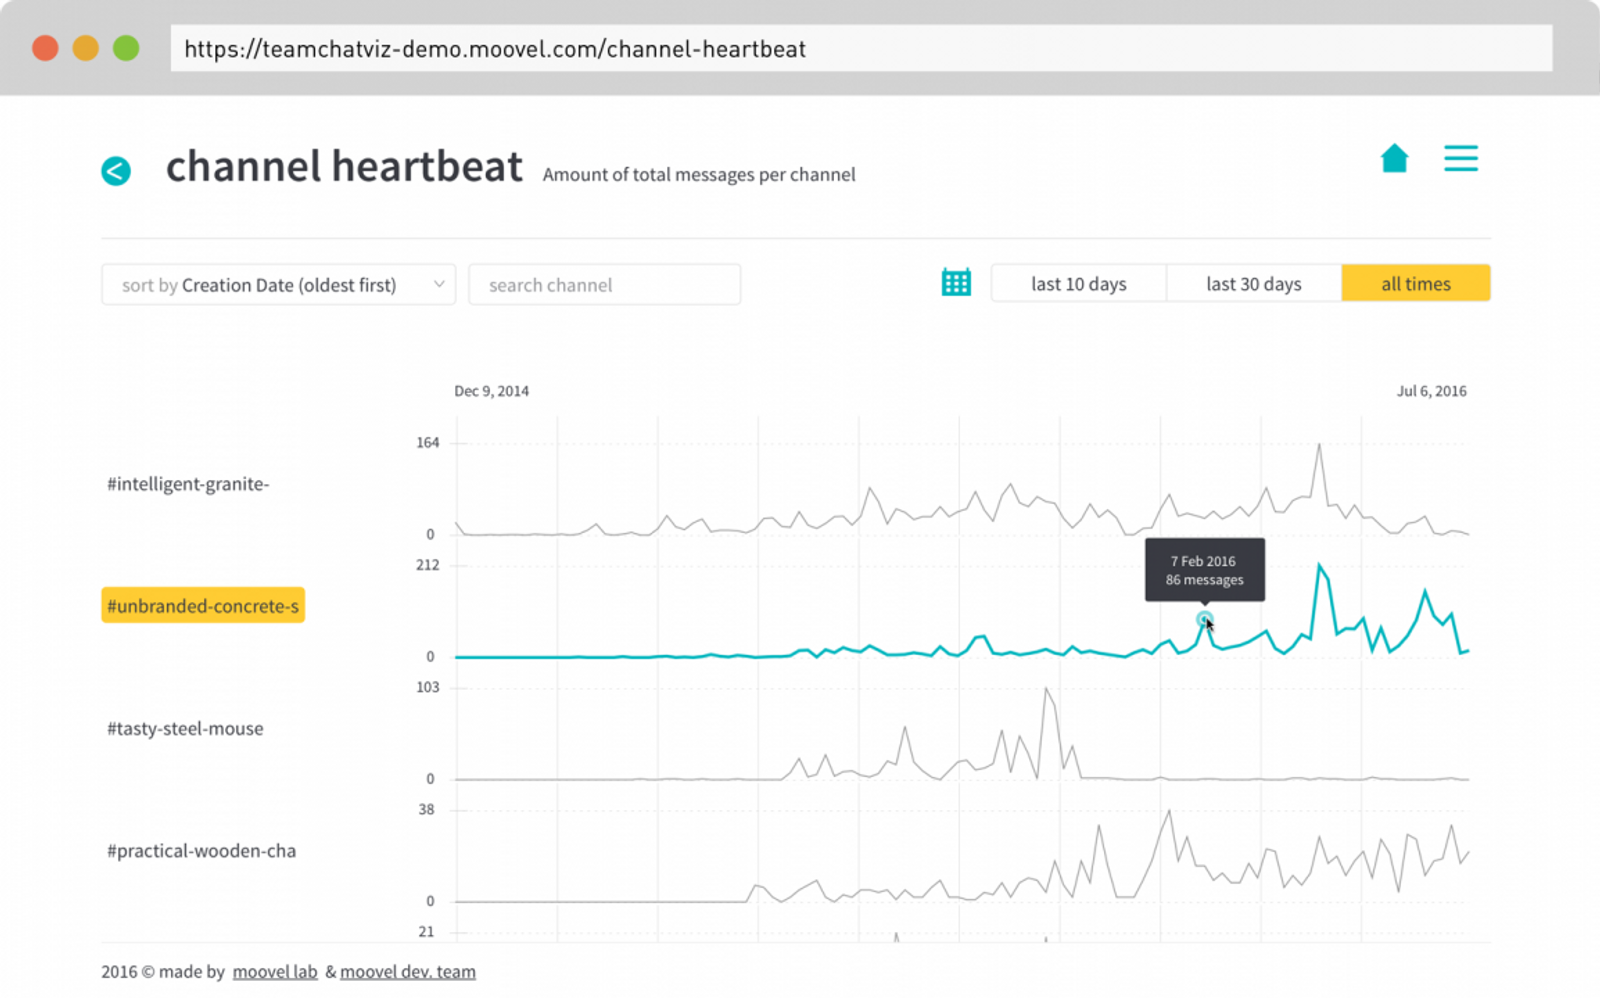1600x998 pixels.
Task: Focus the search channel input field
Action: (x=604, y=285)
